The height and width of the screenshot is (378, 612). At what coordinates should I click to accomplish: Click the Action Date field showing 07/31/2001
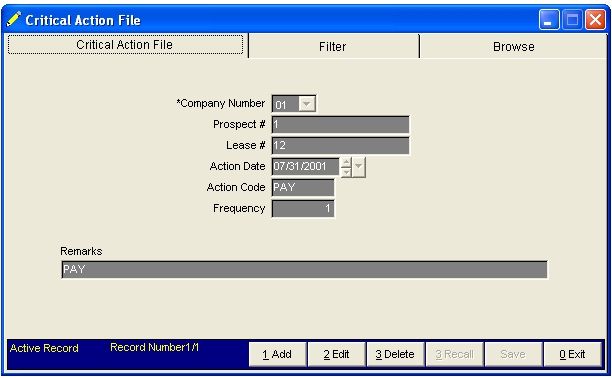(x=306, y=166)
